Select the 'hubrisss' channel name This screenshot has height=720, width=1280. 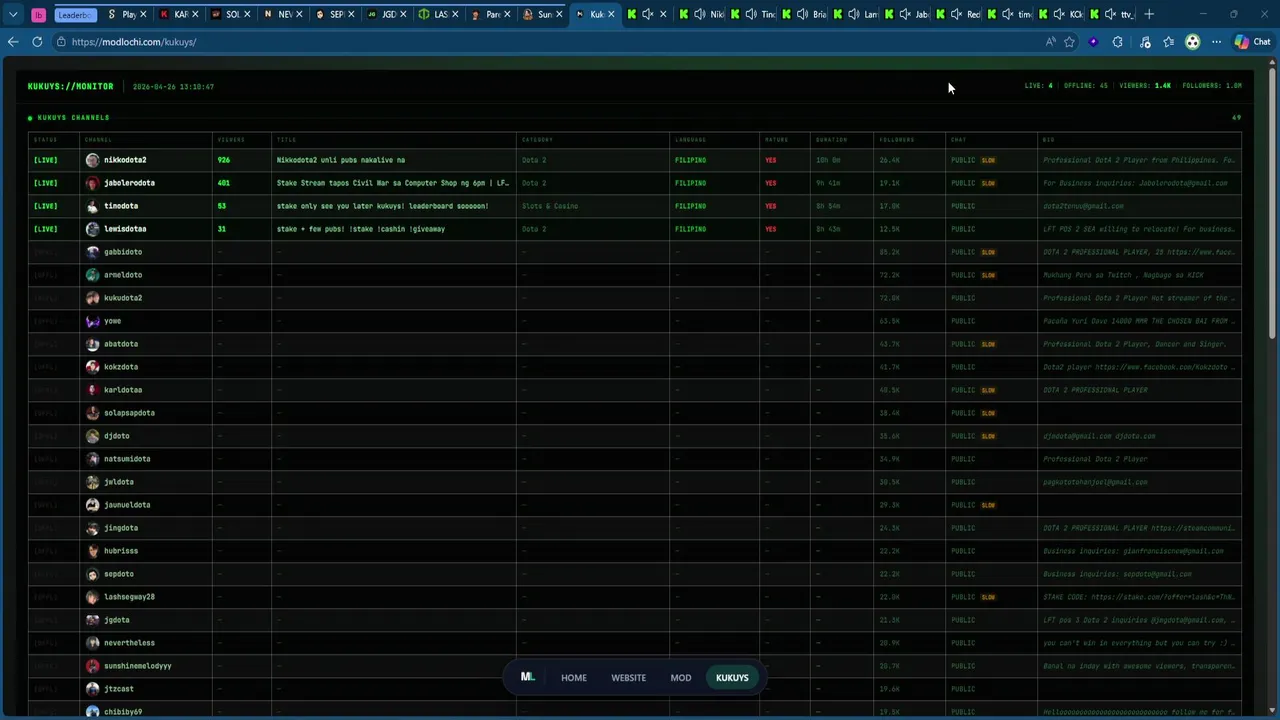point(121,551)
